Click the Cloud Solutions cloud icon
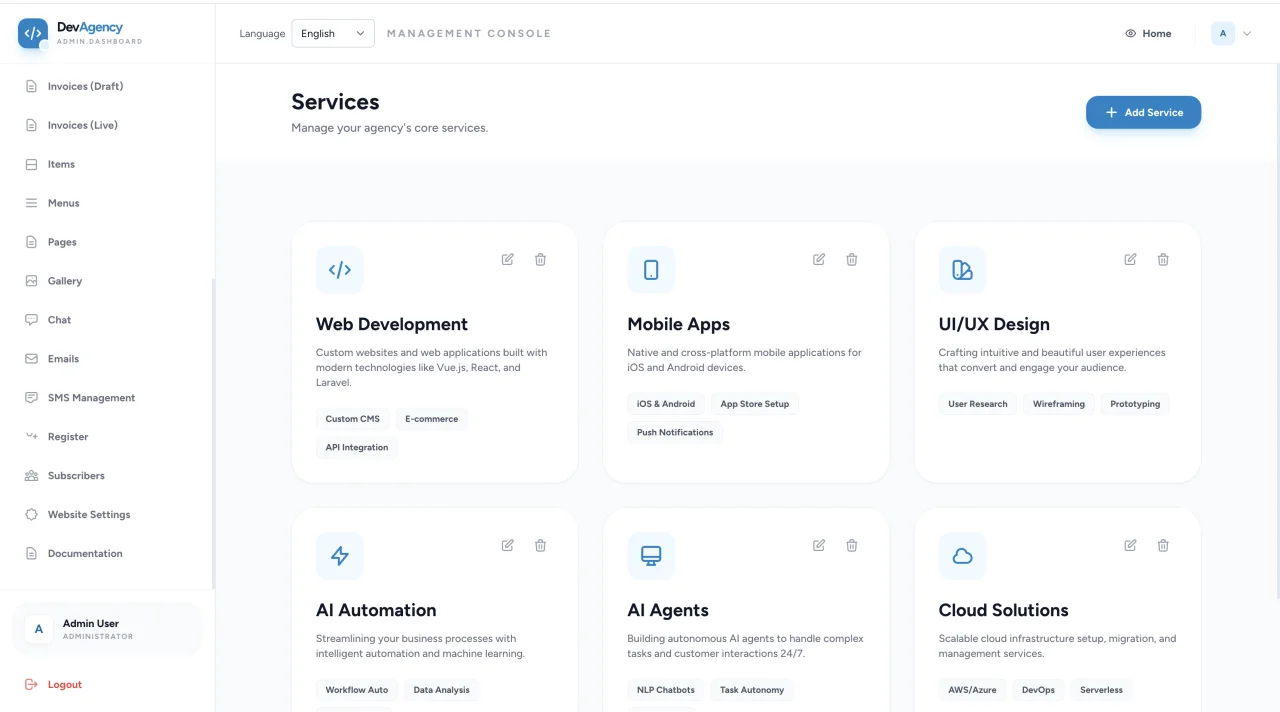This screenshot has height=712, width=1280. (x=962, y=556)
